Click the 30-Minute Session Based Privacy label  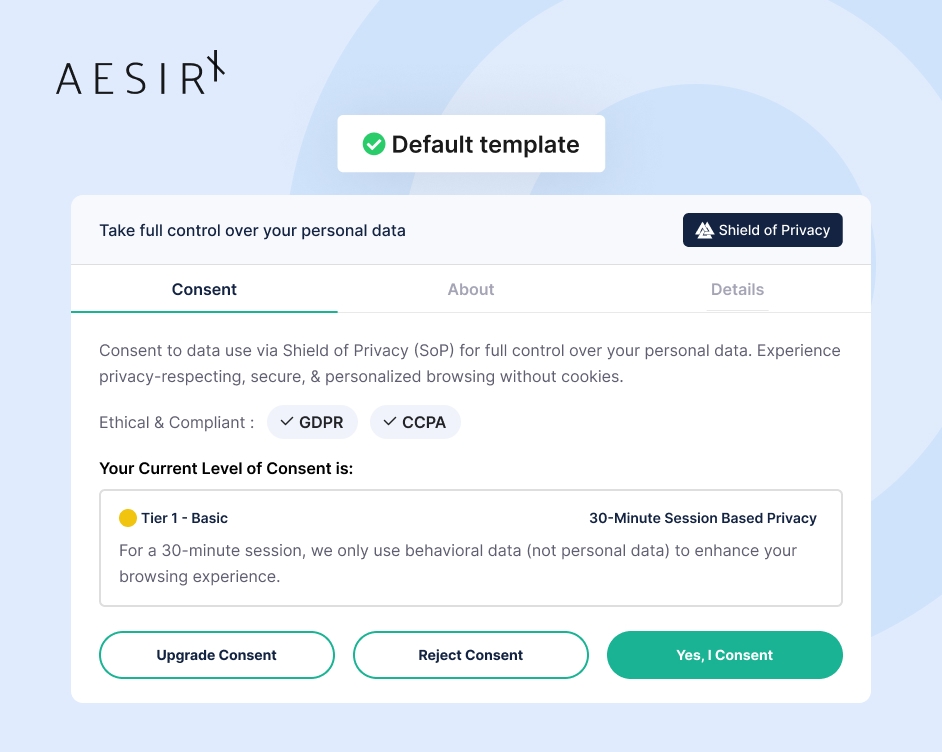[x=703, y=518]
